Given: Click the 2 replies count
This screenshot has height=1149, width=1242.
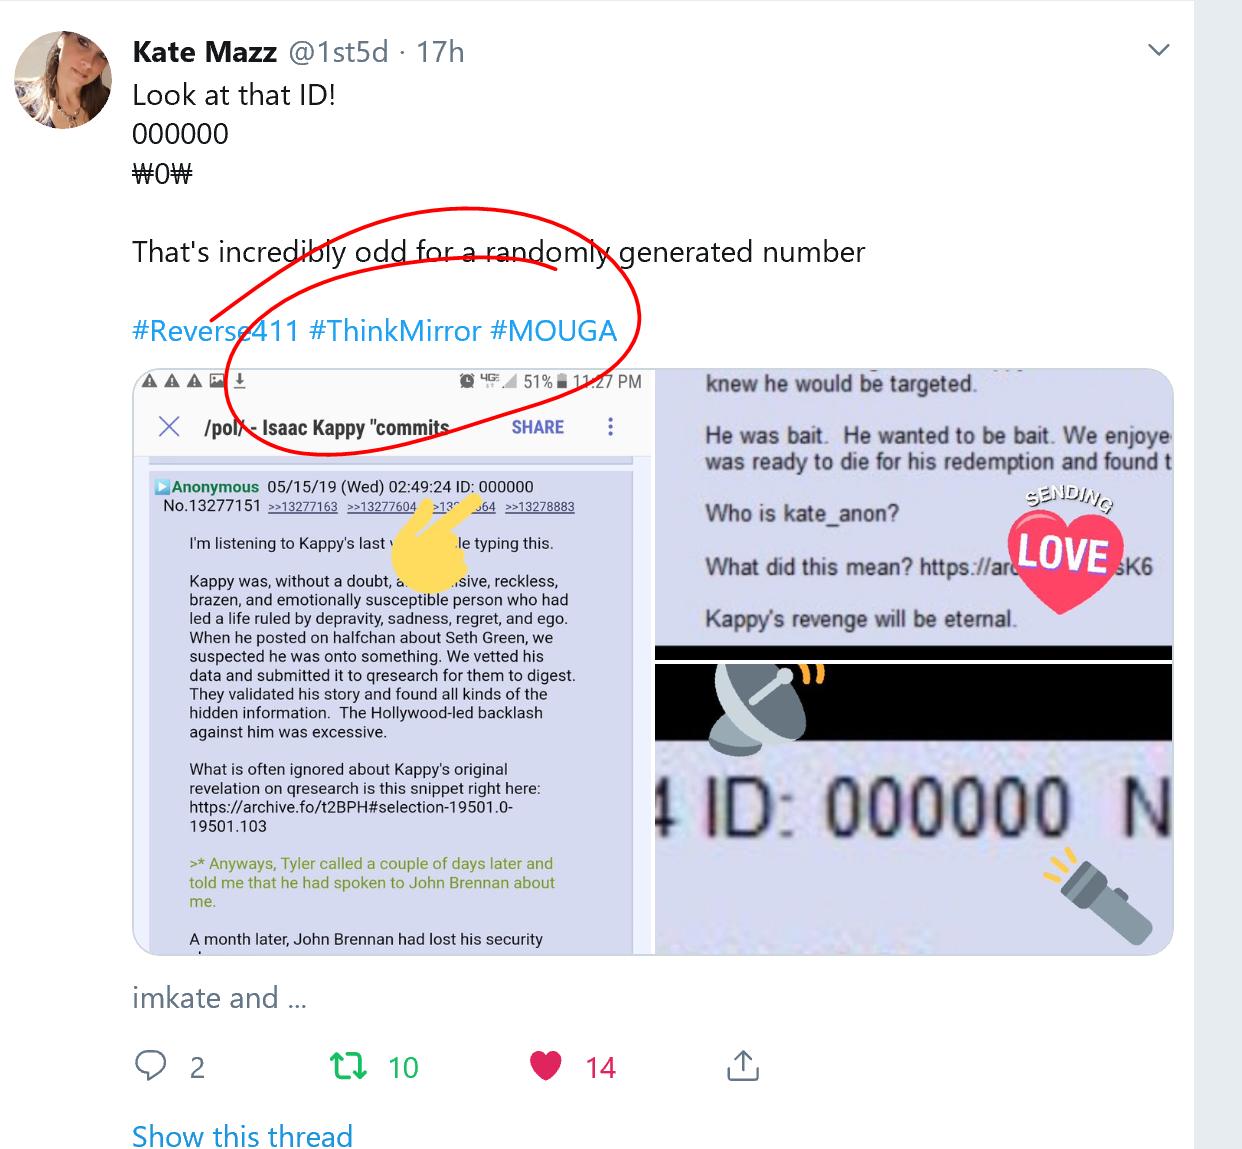Looking at the screenshot, I should (197, 1068).
